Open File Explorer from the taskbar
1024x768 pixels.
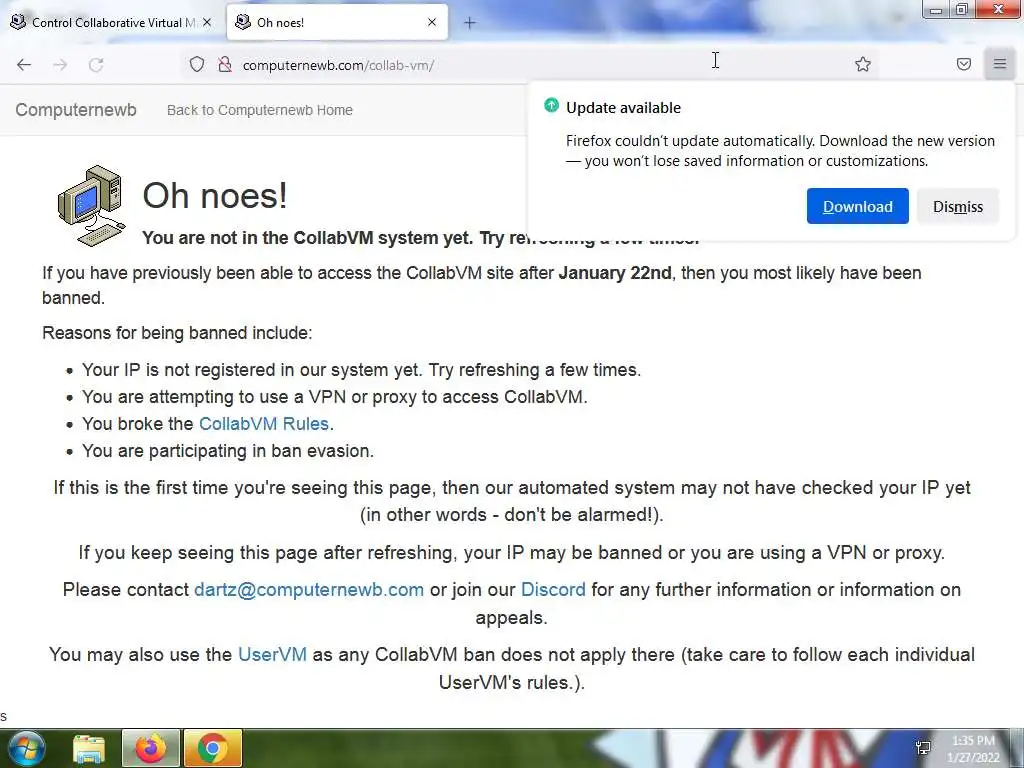[x=89, y=749]
